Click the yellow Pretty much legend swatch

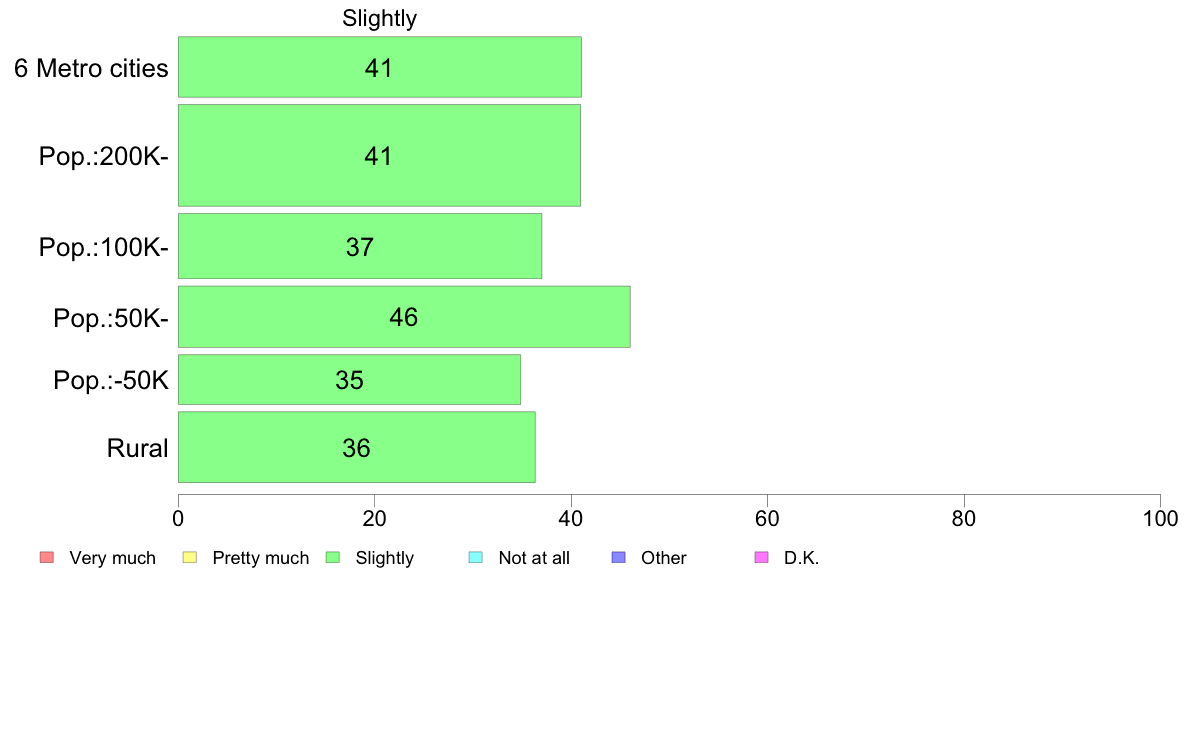pos(190,557)
